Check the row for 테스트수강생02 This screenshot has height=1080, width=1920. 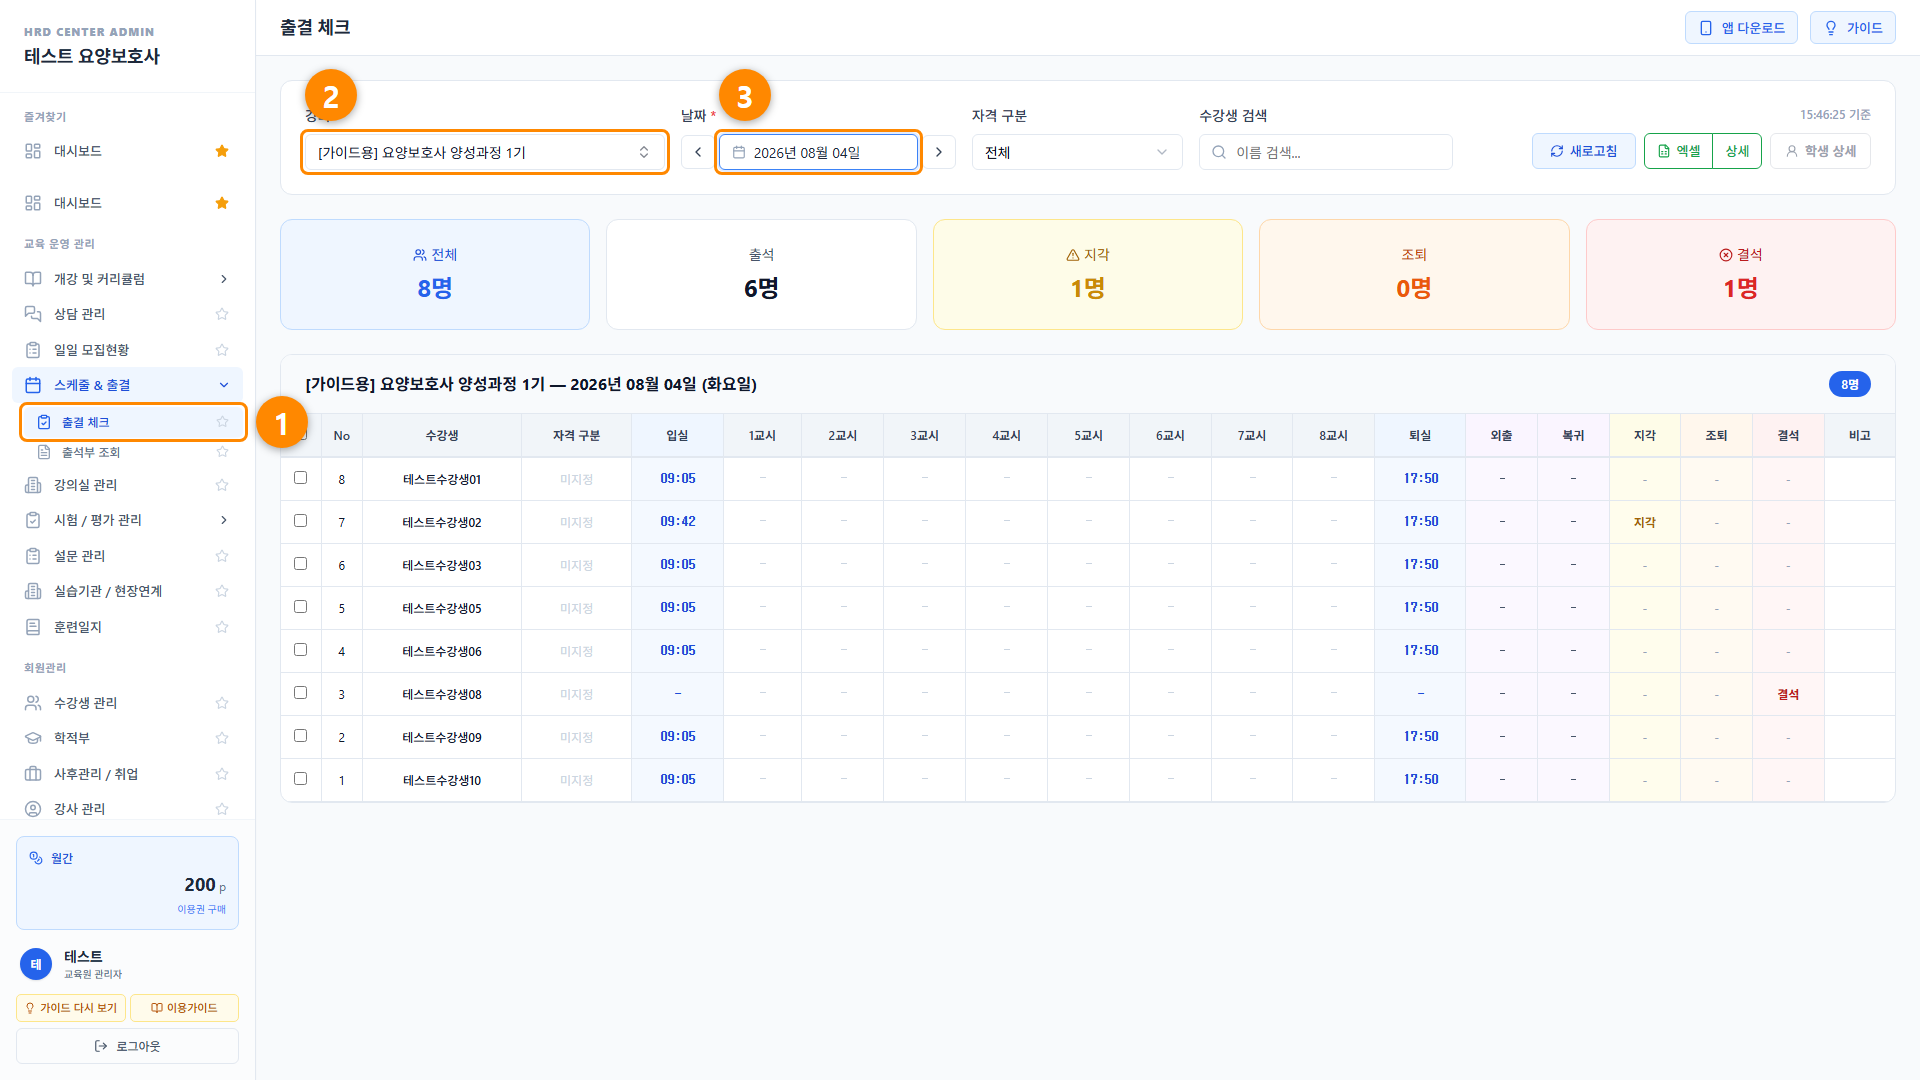pyautogui.click(x=300, y=521)
